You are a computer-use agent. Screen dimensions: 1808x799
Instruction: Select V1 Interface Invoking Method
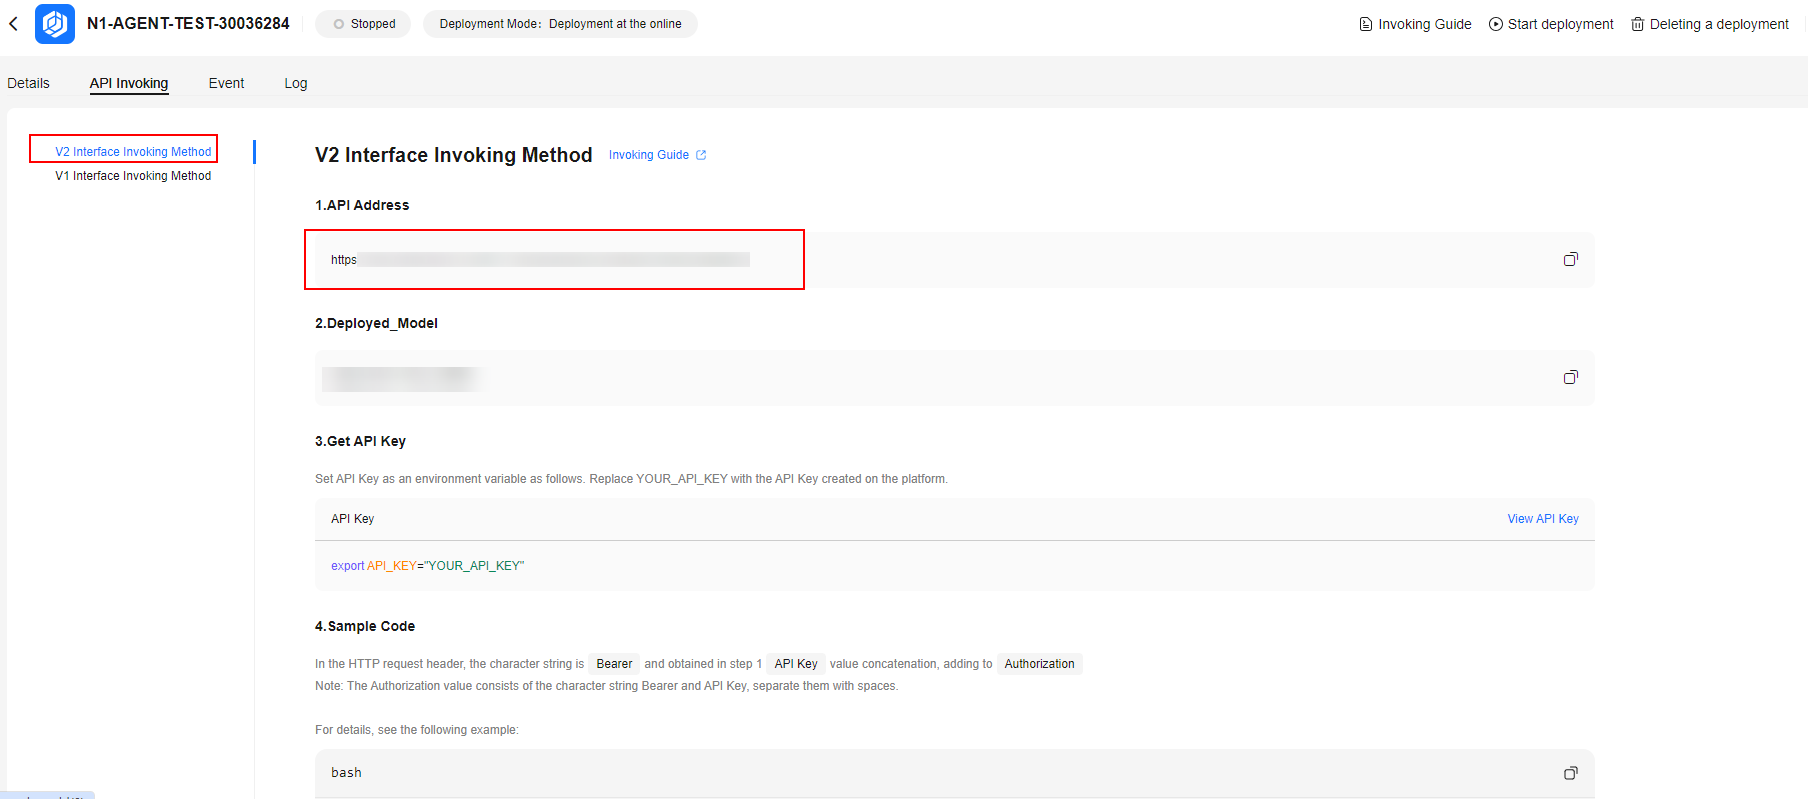133,176
